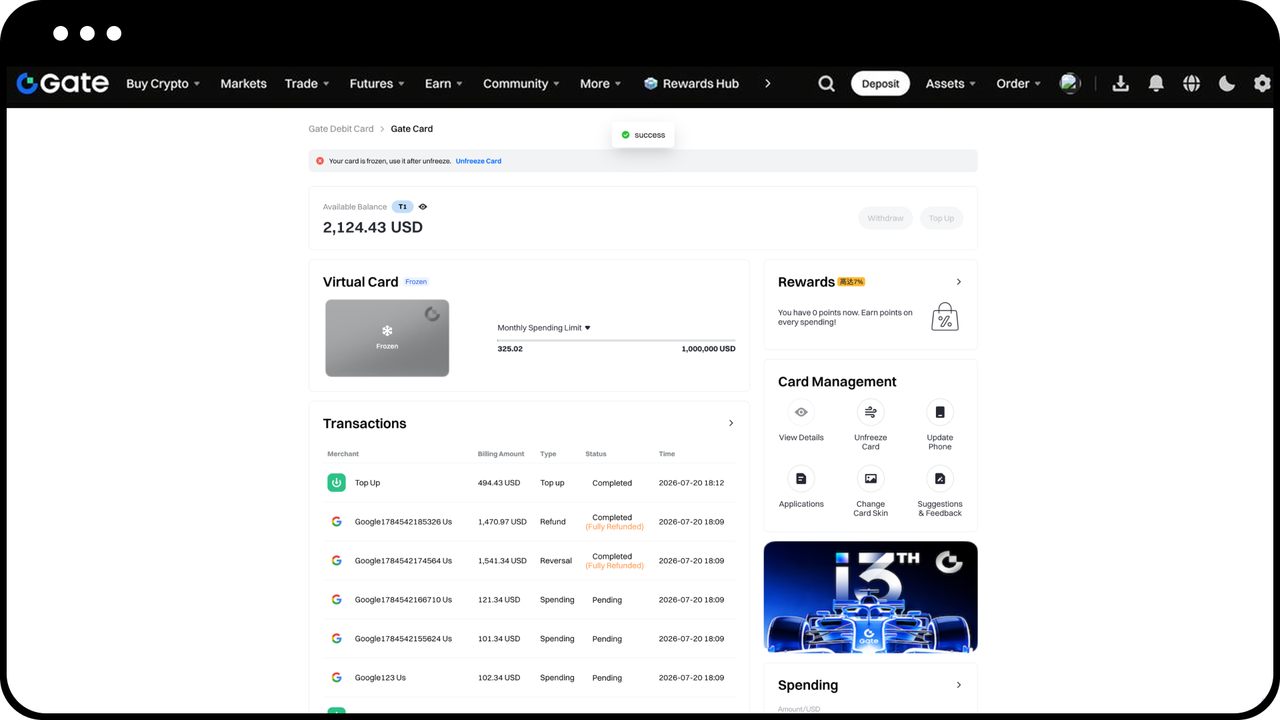Viewport: 1280px width, 720px height.
Task: Click Google icon for 121.34 USD spending
Action: click(336, 600)
